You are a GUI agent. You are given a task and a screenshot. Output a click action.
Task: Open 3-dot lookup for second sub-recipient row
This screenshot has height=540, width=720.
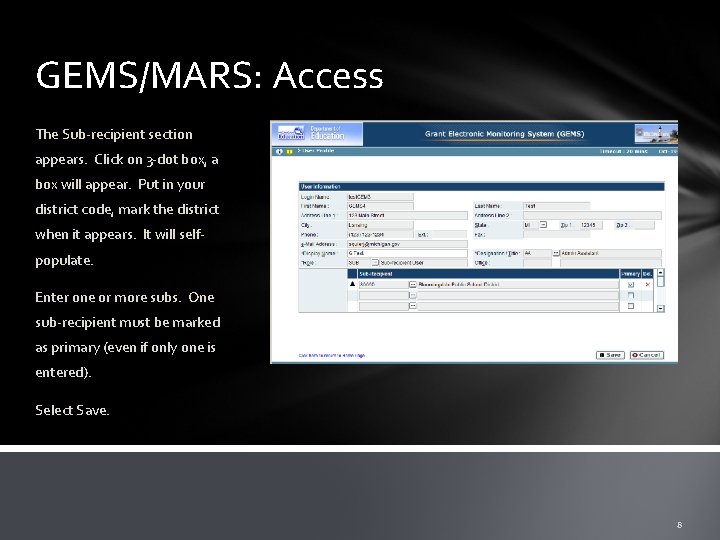pyautogui.click(x=412, y=295)
